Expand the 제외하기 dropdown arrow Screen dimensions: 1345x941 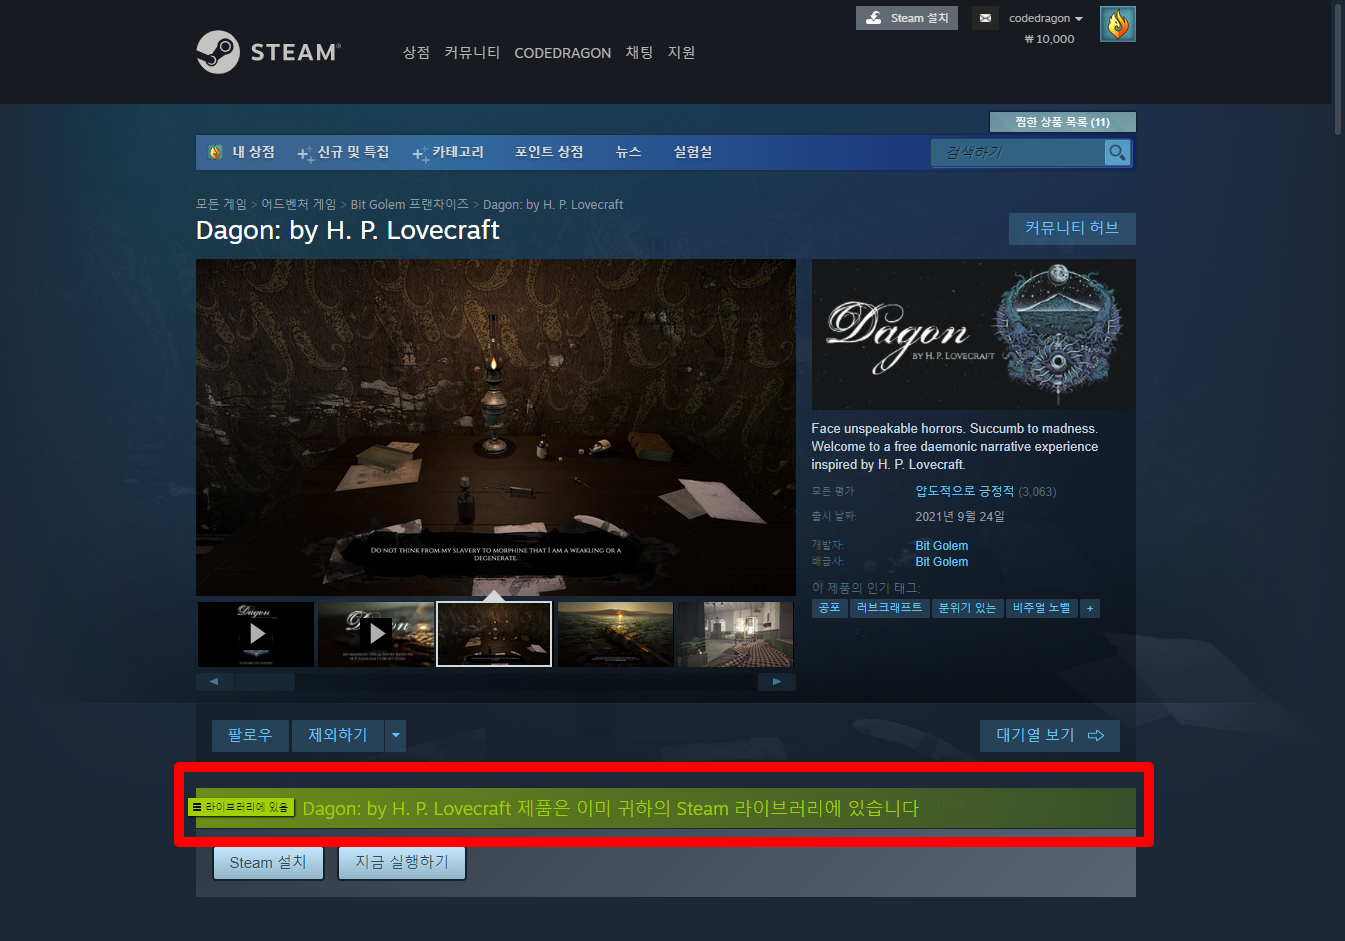point(396,735)
